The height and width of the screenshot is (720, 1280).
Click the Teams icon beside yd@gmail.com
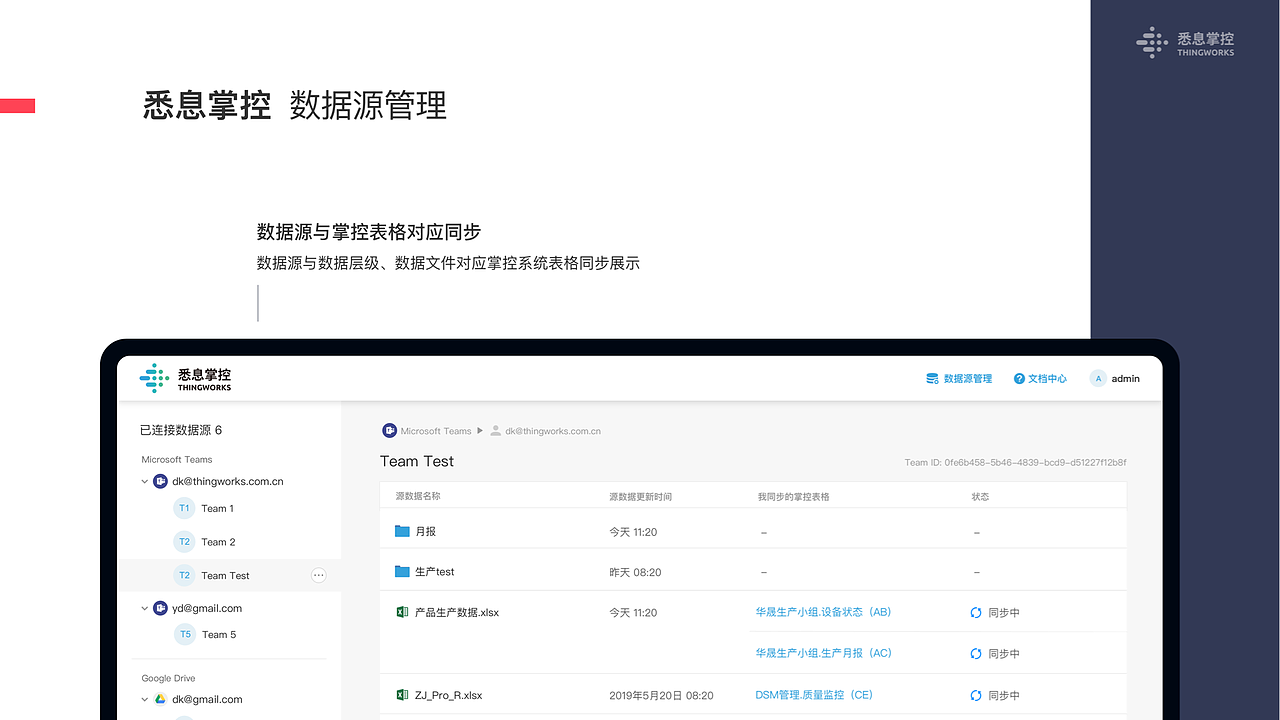pyautogui.click(x=160, y=608)
